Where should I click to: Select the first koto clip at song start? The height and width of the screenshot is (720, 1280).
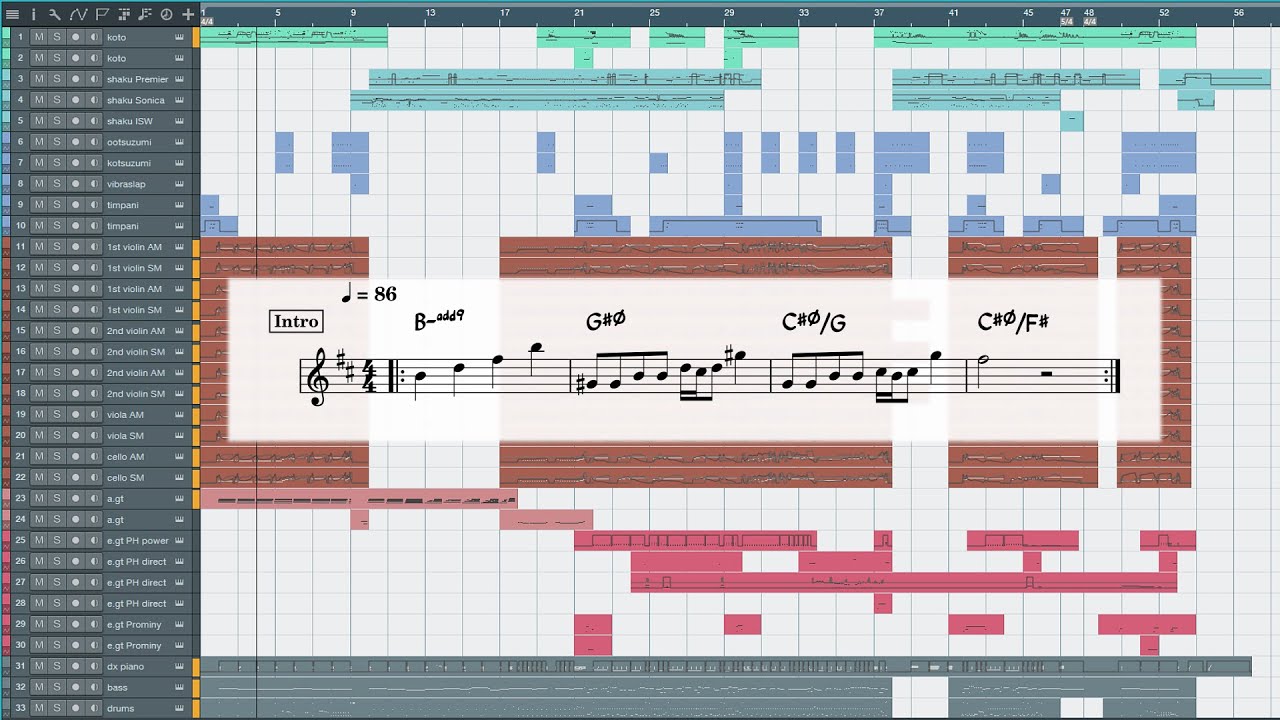point(294,37)
